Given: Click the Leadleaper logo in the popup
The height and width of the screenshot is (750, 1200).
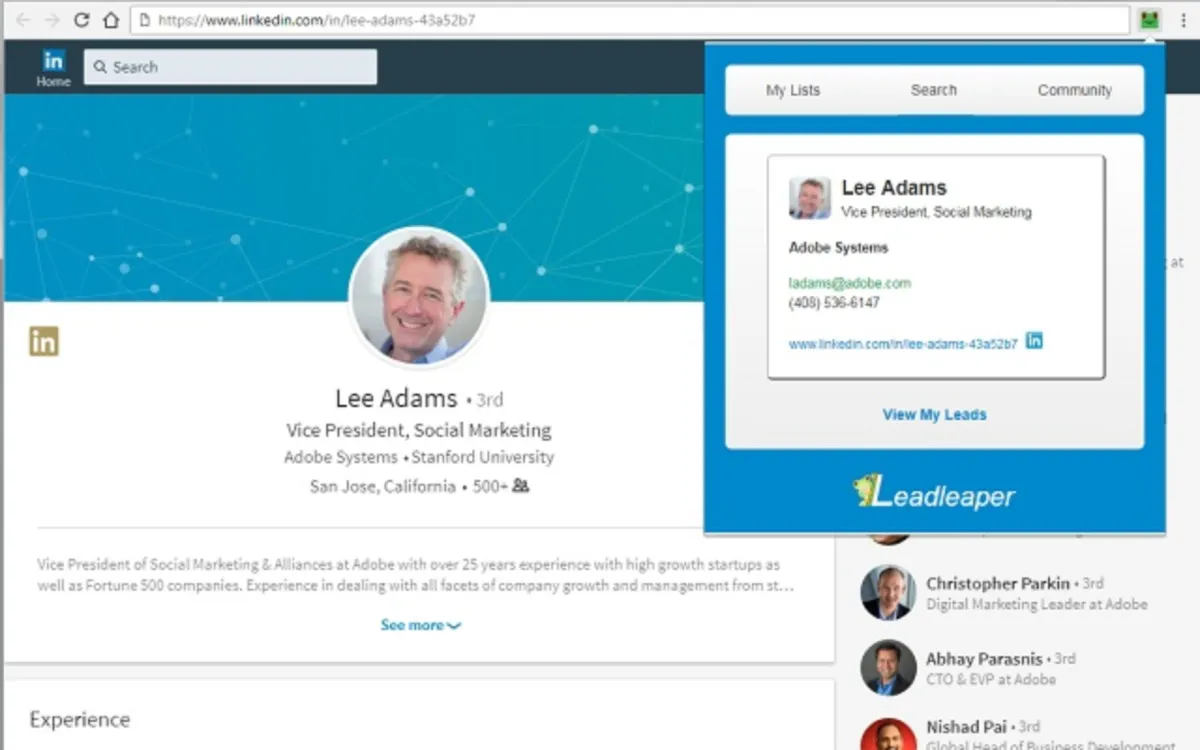Looking at the screenshot, I should [934, 492].
